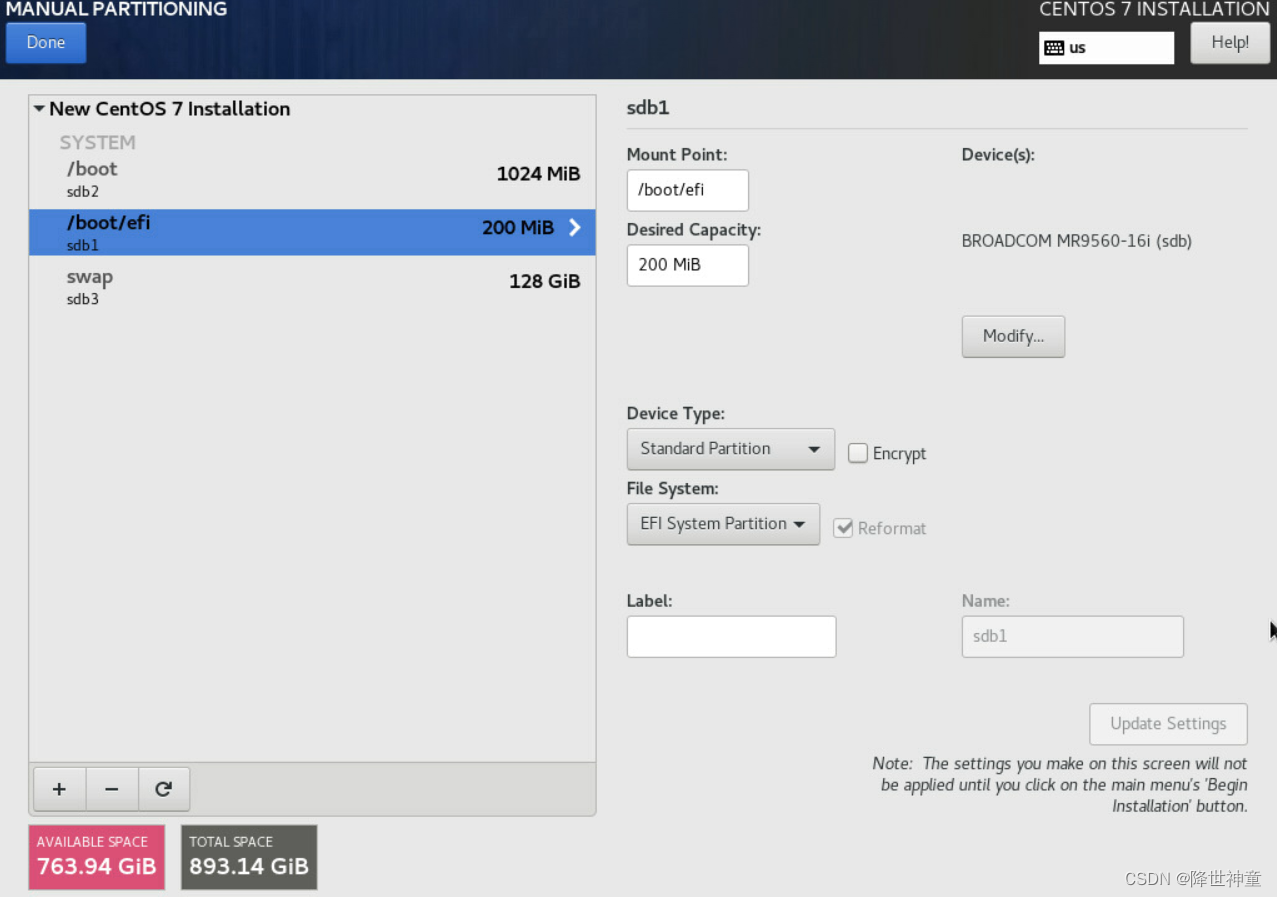Toggle the Reformat checkbox

843,528
